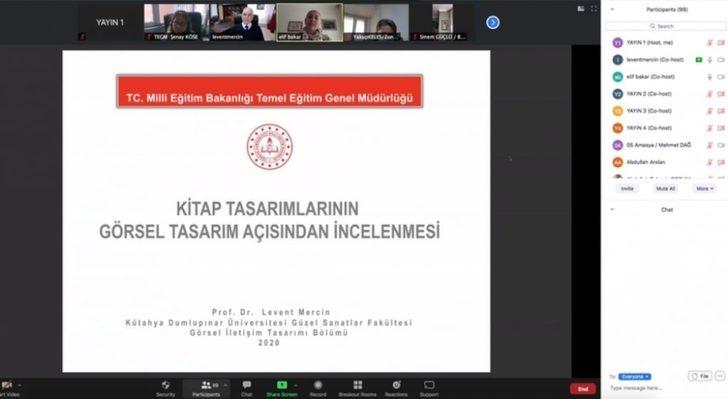Image resolution: width=728 pixels, height=399 pixels.
Task: Collapse the Chat panel header chevron
Action: [612, 210]
